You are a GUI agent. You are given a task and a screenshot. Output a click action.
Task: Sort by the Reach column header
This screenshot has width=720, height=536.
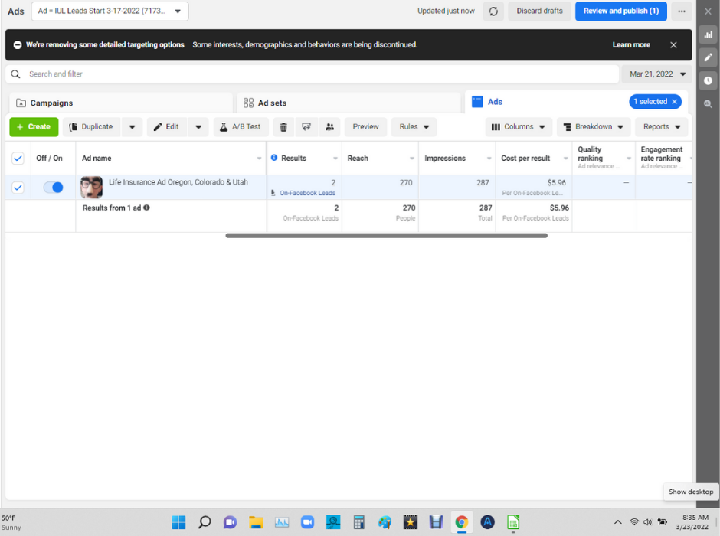(358, 158)
